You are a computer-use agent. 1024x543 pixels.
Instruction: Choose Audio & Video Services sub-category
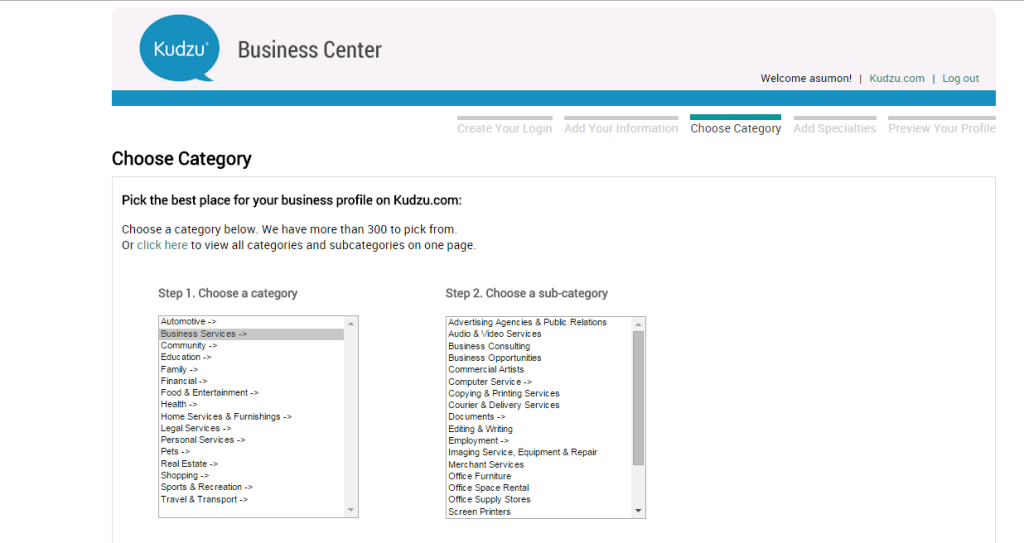click(x=539, y=334)
